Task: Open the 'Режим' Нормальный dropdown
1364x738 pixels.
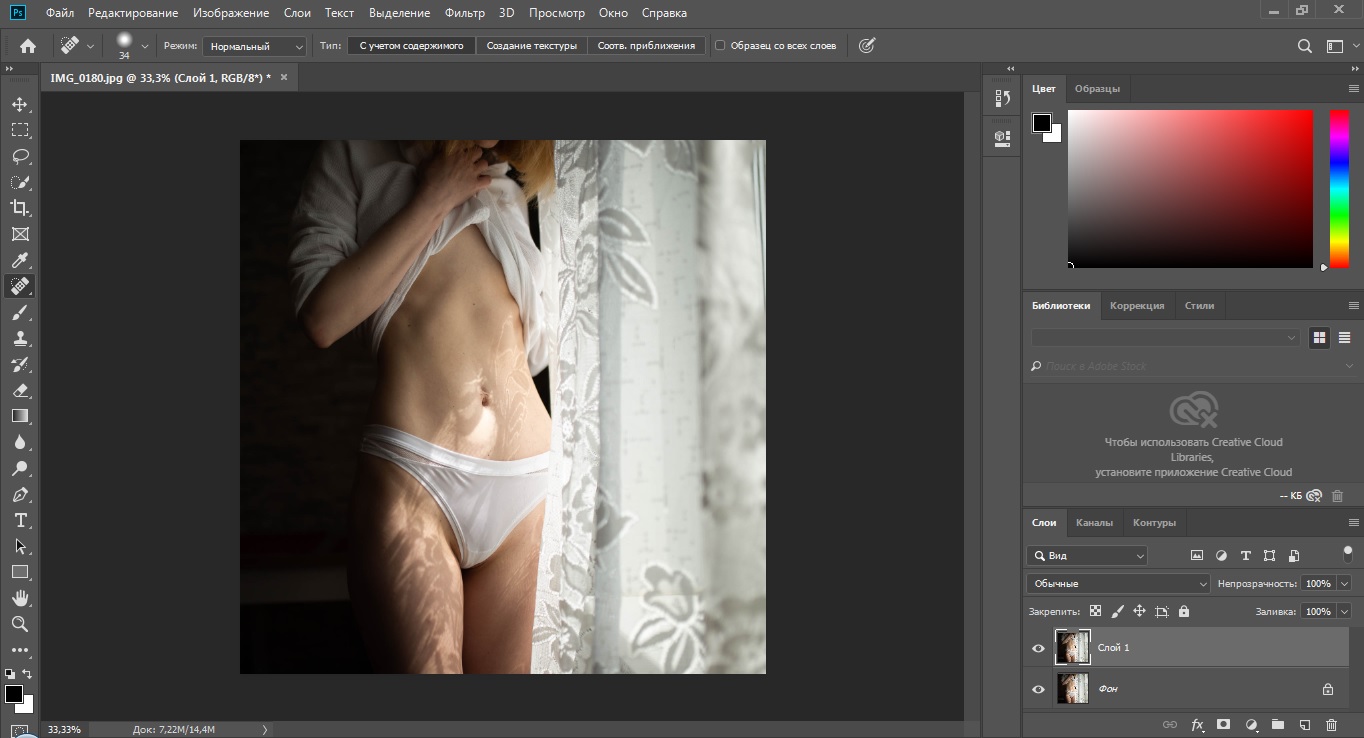Action: (255, 46)
